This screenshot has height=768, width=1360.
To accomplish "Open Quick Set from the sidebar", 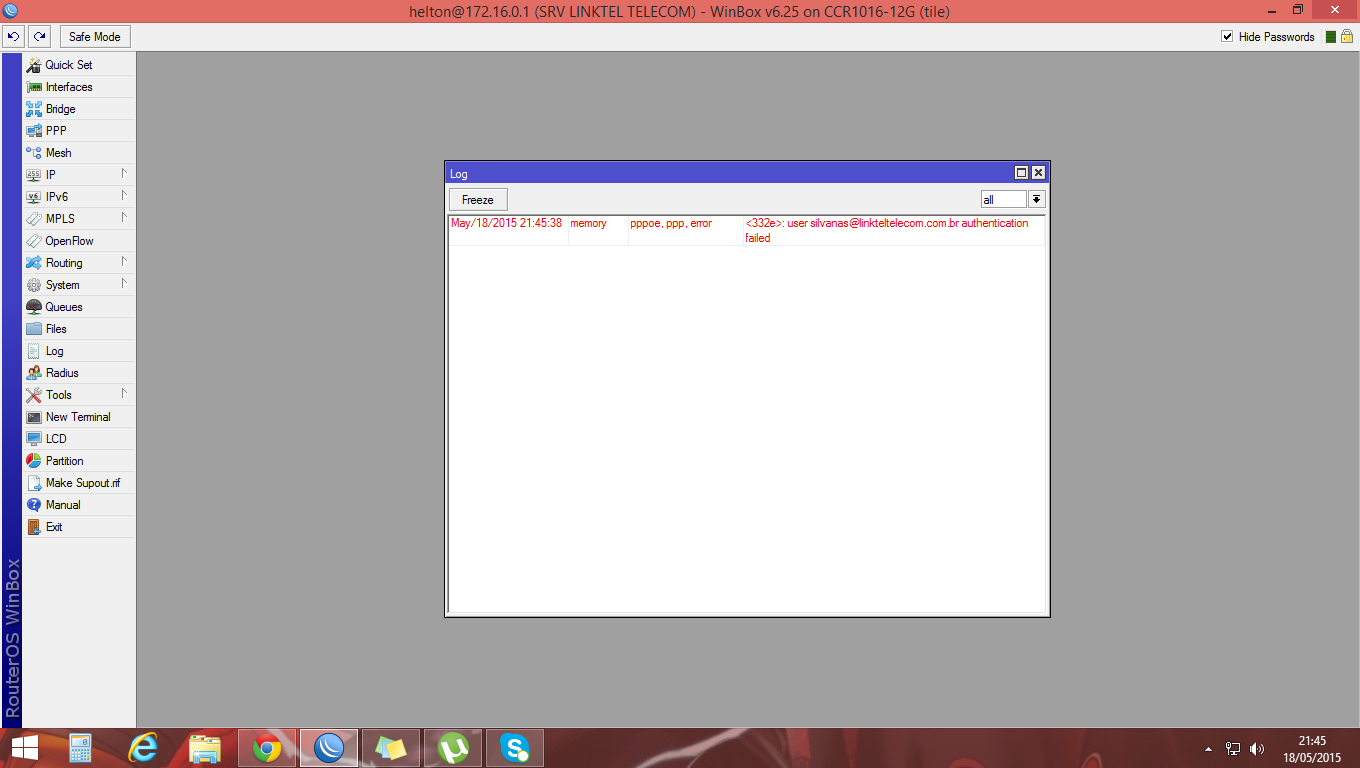I will [x=79, y=65].
